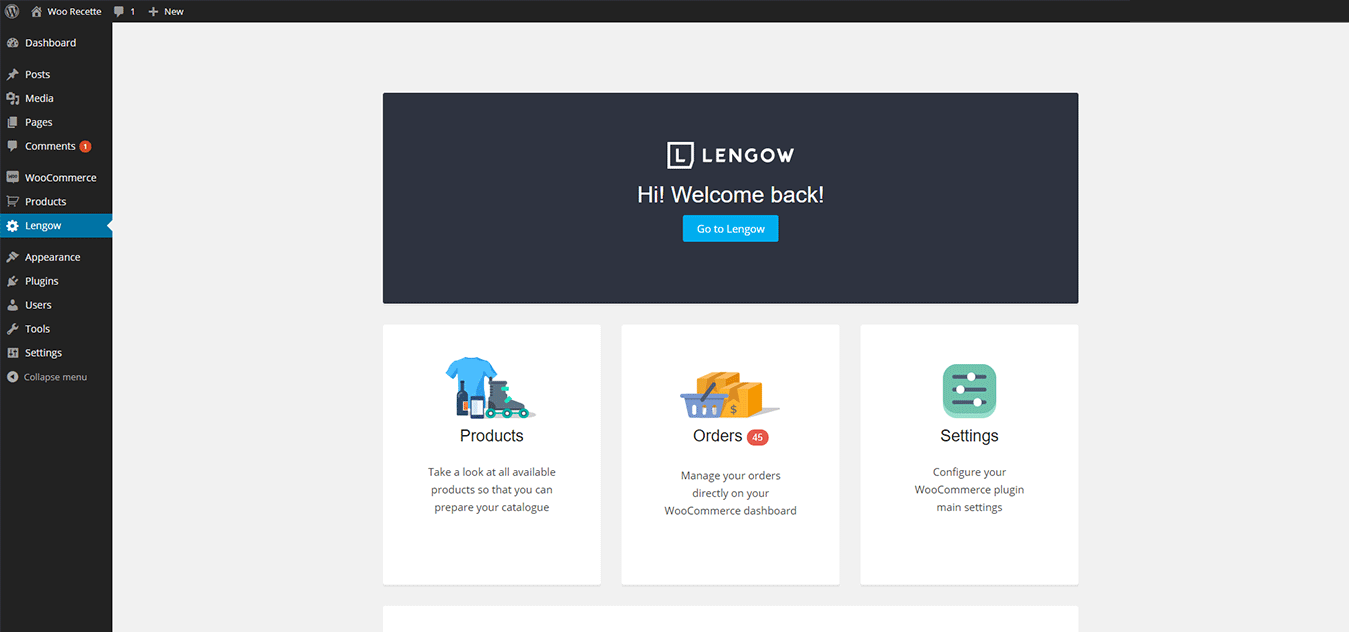1349x632 pixels.
Task: Click the comment count 1 in admin bar
Action: (132, 11)
